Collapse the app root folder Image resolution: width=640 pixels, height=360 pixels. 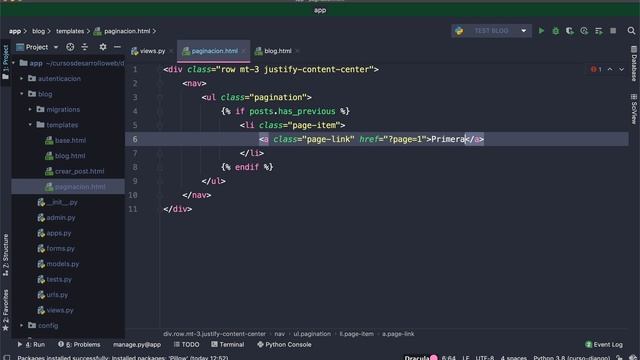click(x=13, y=63)
